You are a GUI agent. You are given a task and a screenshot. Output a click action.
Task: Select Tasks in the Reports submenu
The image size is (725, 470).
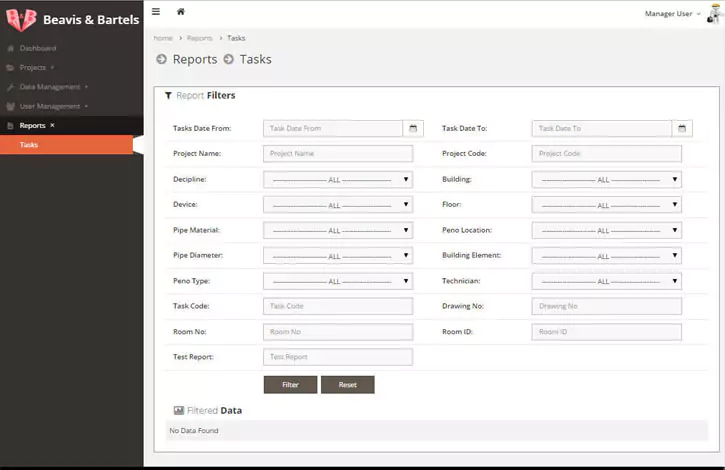30,145
